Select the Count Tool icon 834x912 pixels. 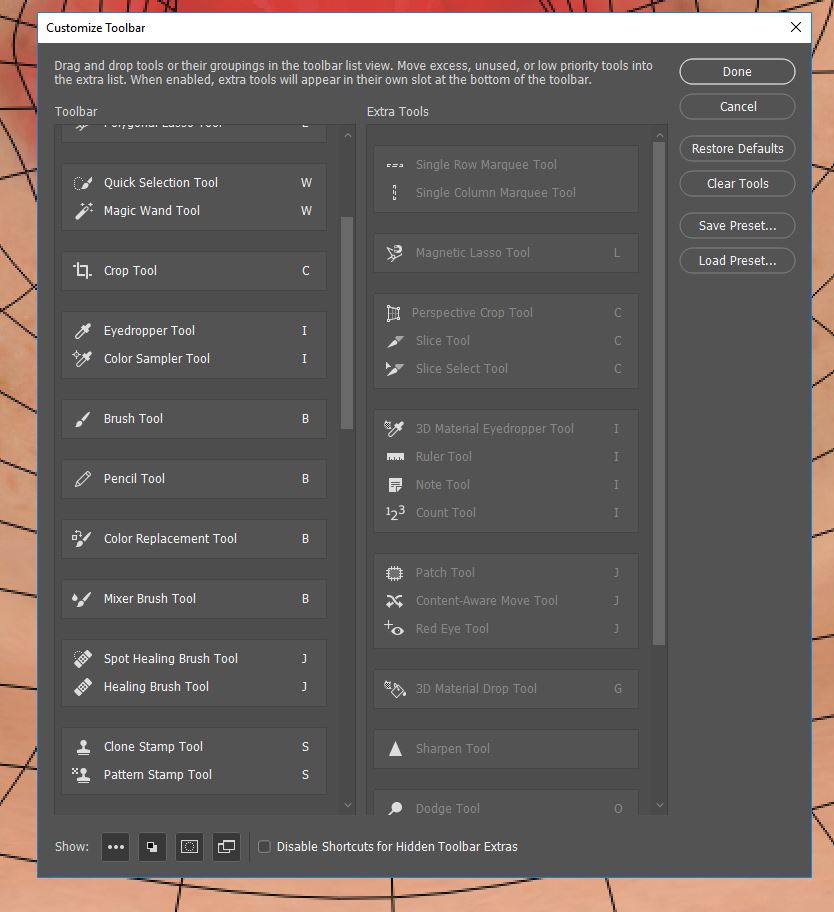[394, 512]
